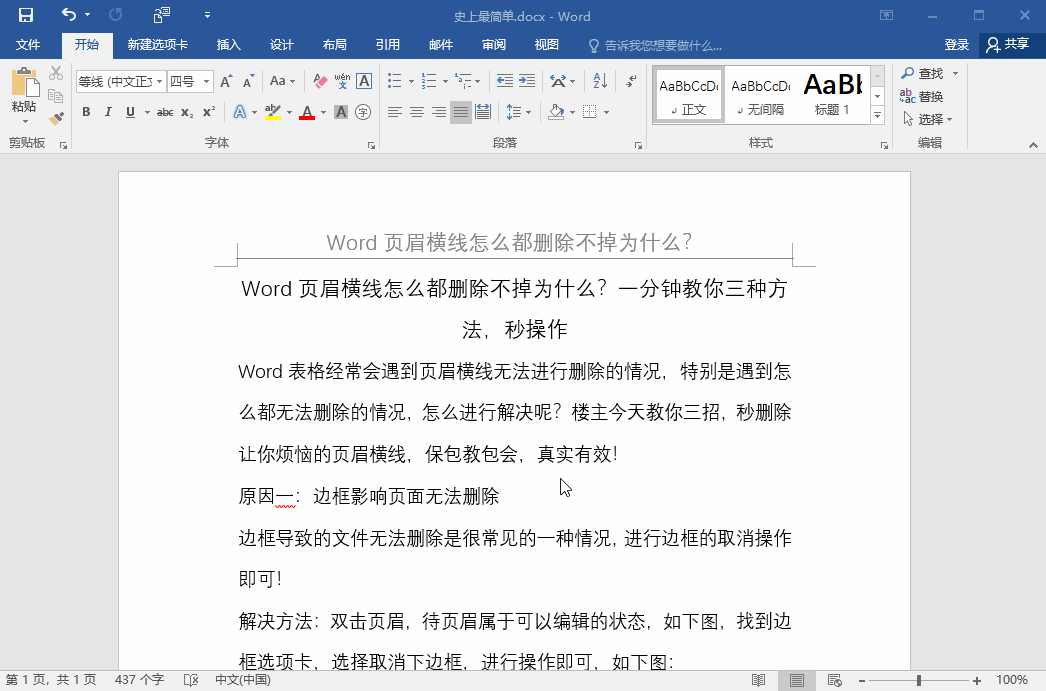Screen dimensions: 1046x691
Task: Toggle italic formatting
Action: (x=108, y=111)
